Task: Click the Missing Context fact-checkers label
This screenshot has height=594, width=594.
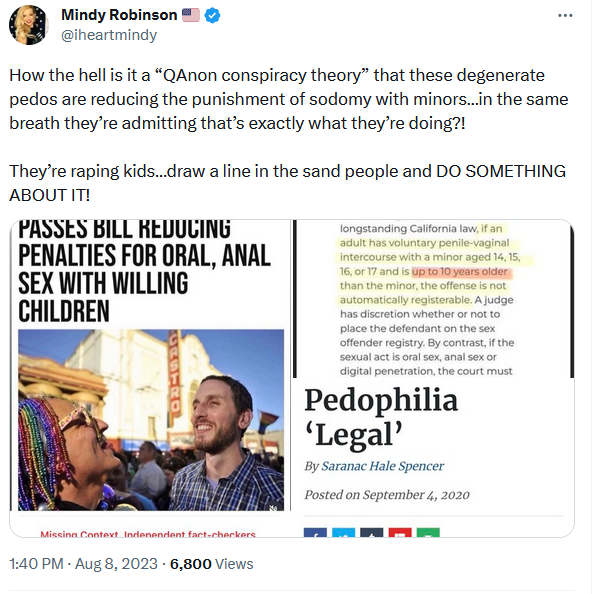Action: (x=148, y=534)
